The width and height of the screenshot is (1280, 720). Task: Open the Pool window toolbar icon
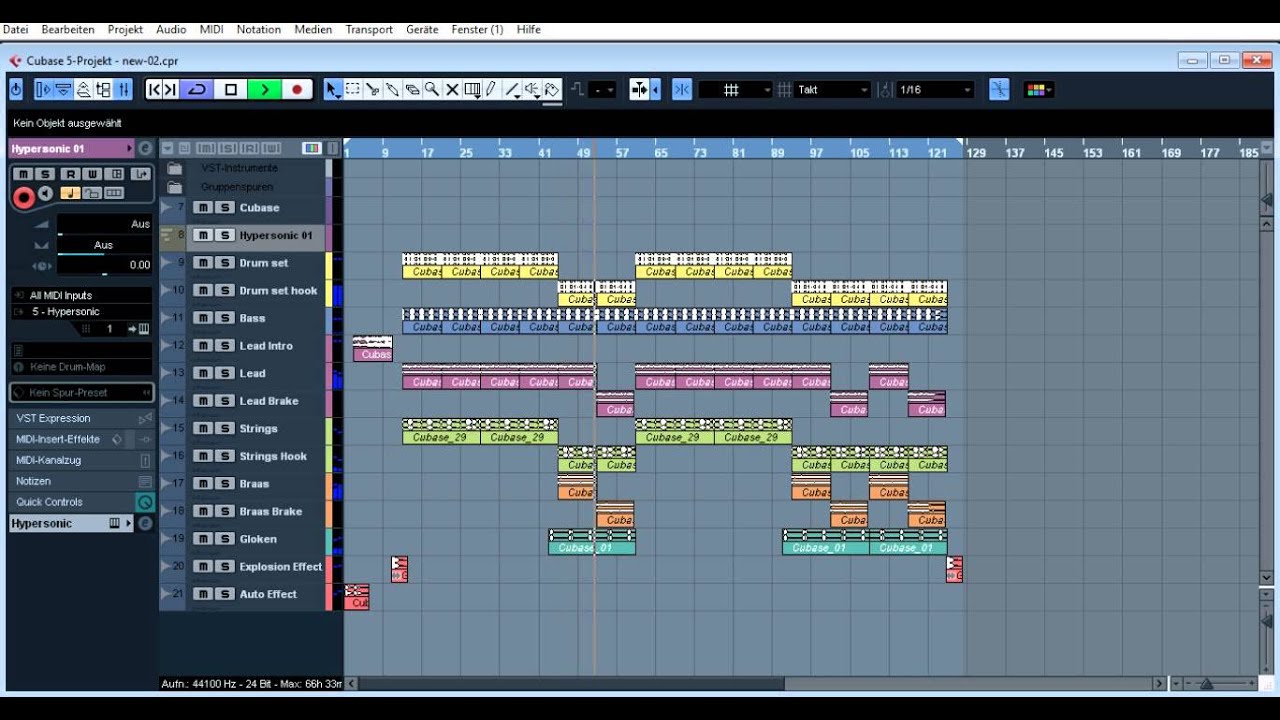coord(104,90)
